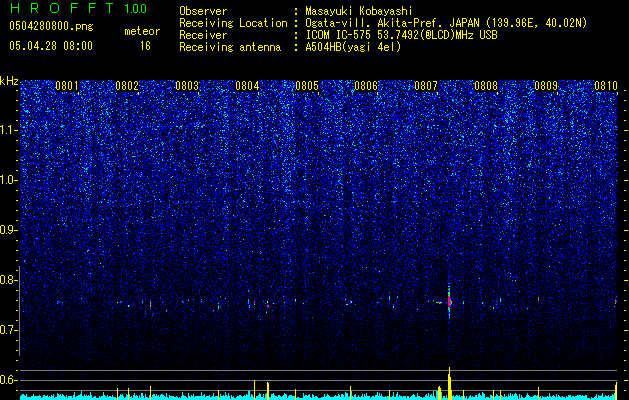
Task: Click the observer name Masayuki Kobayashi
Action: point(359,11)
